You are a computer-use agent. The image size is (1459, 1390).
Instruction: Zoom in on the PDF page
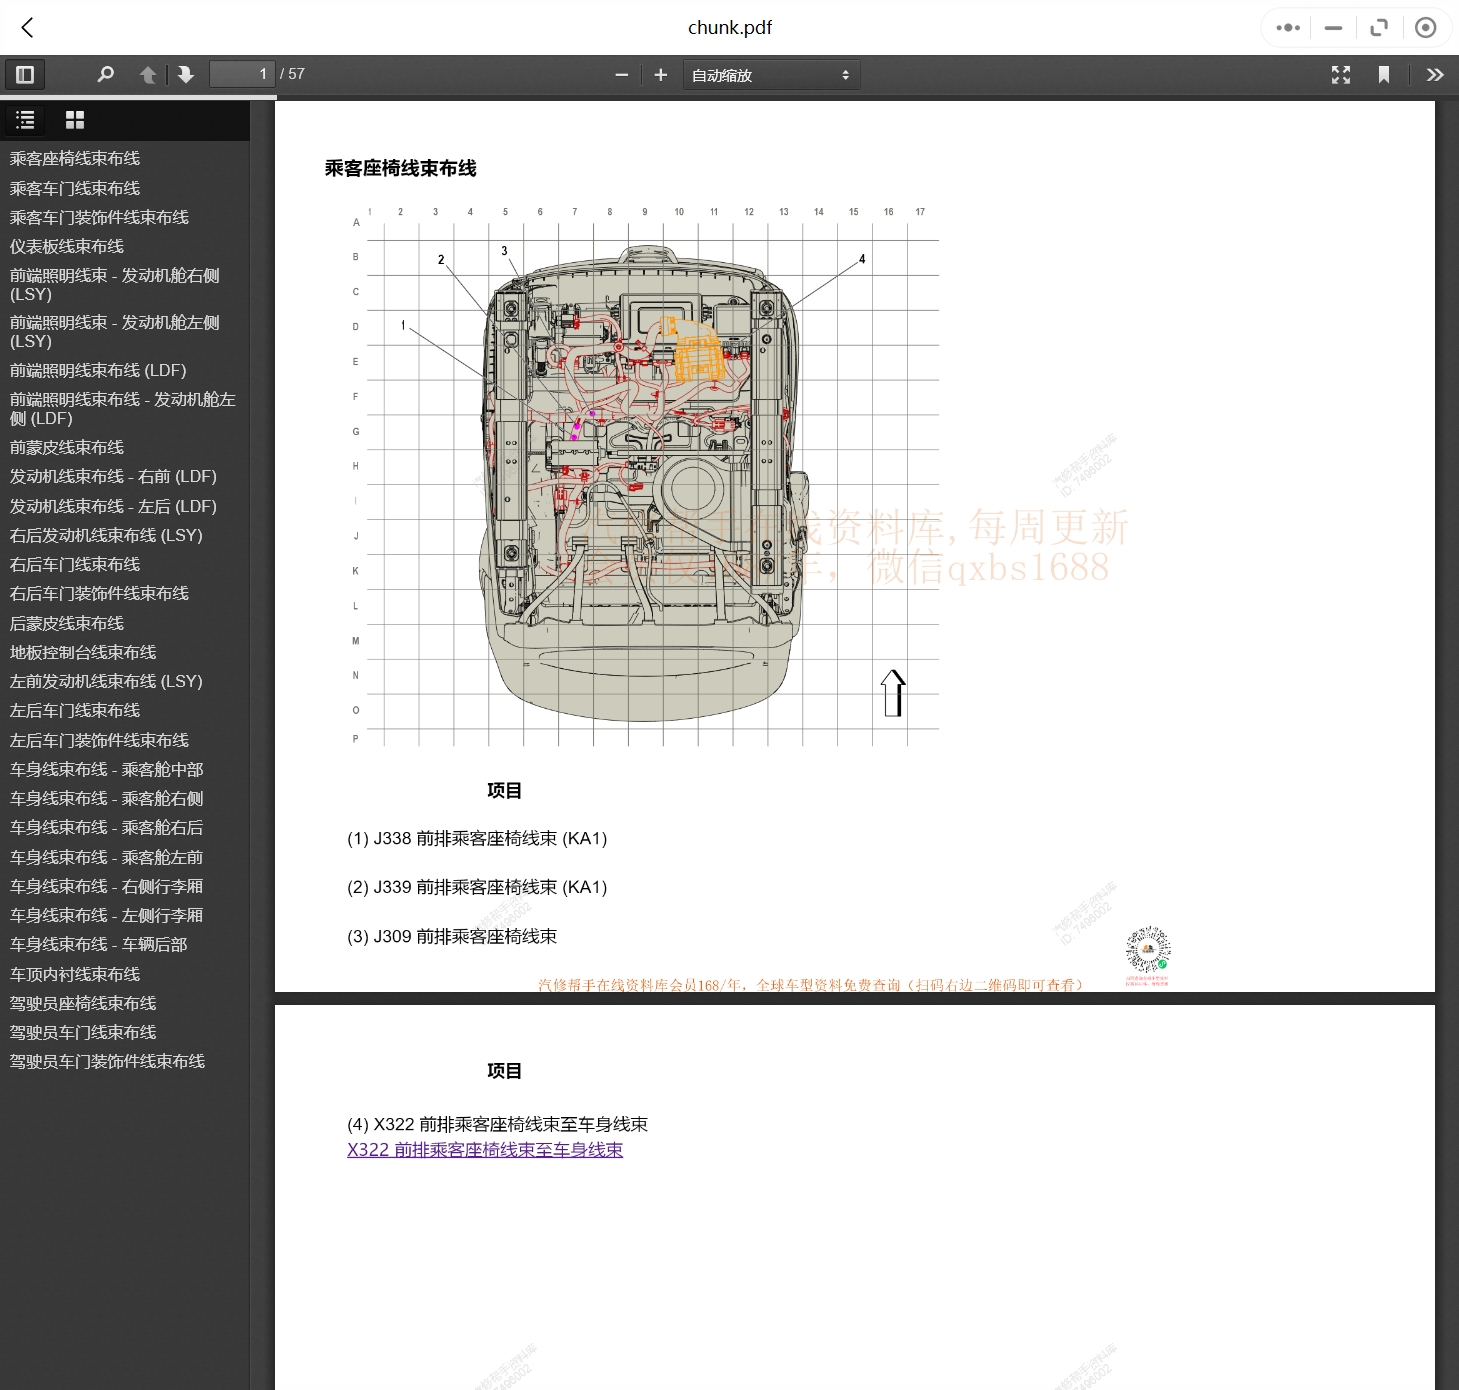[x=660, y=74]
